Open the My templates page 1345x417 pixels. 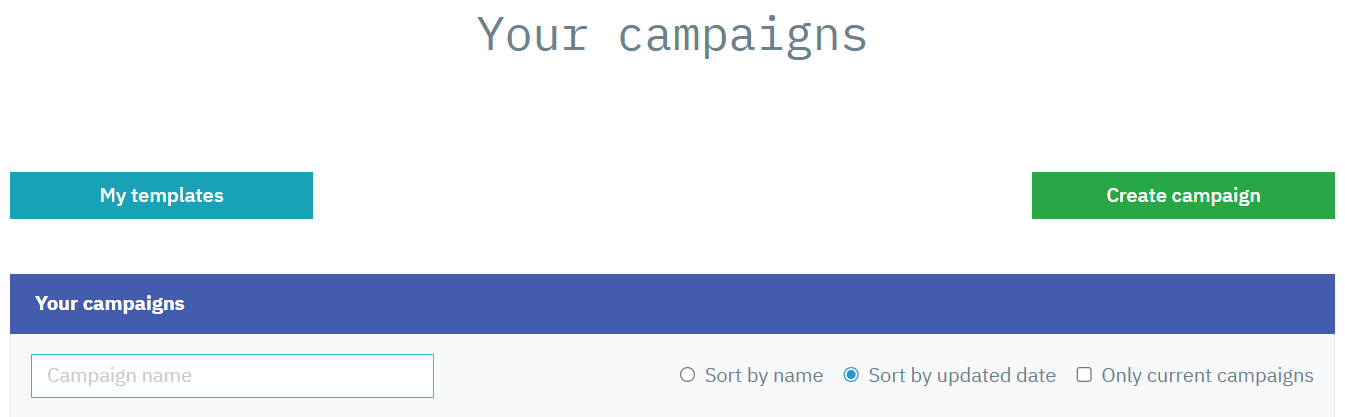[161, 195]
